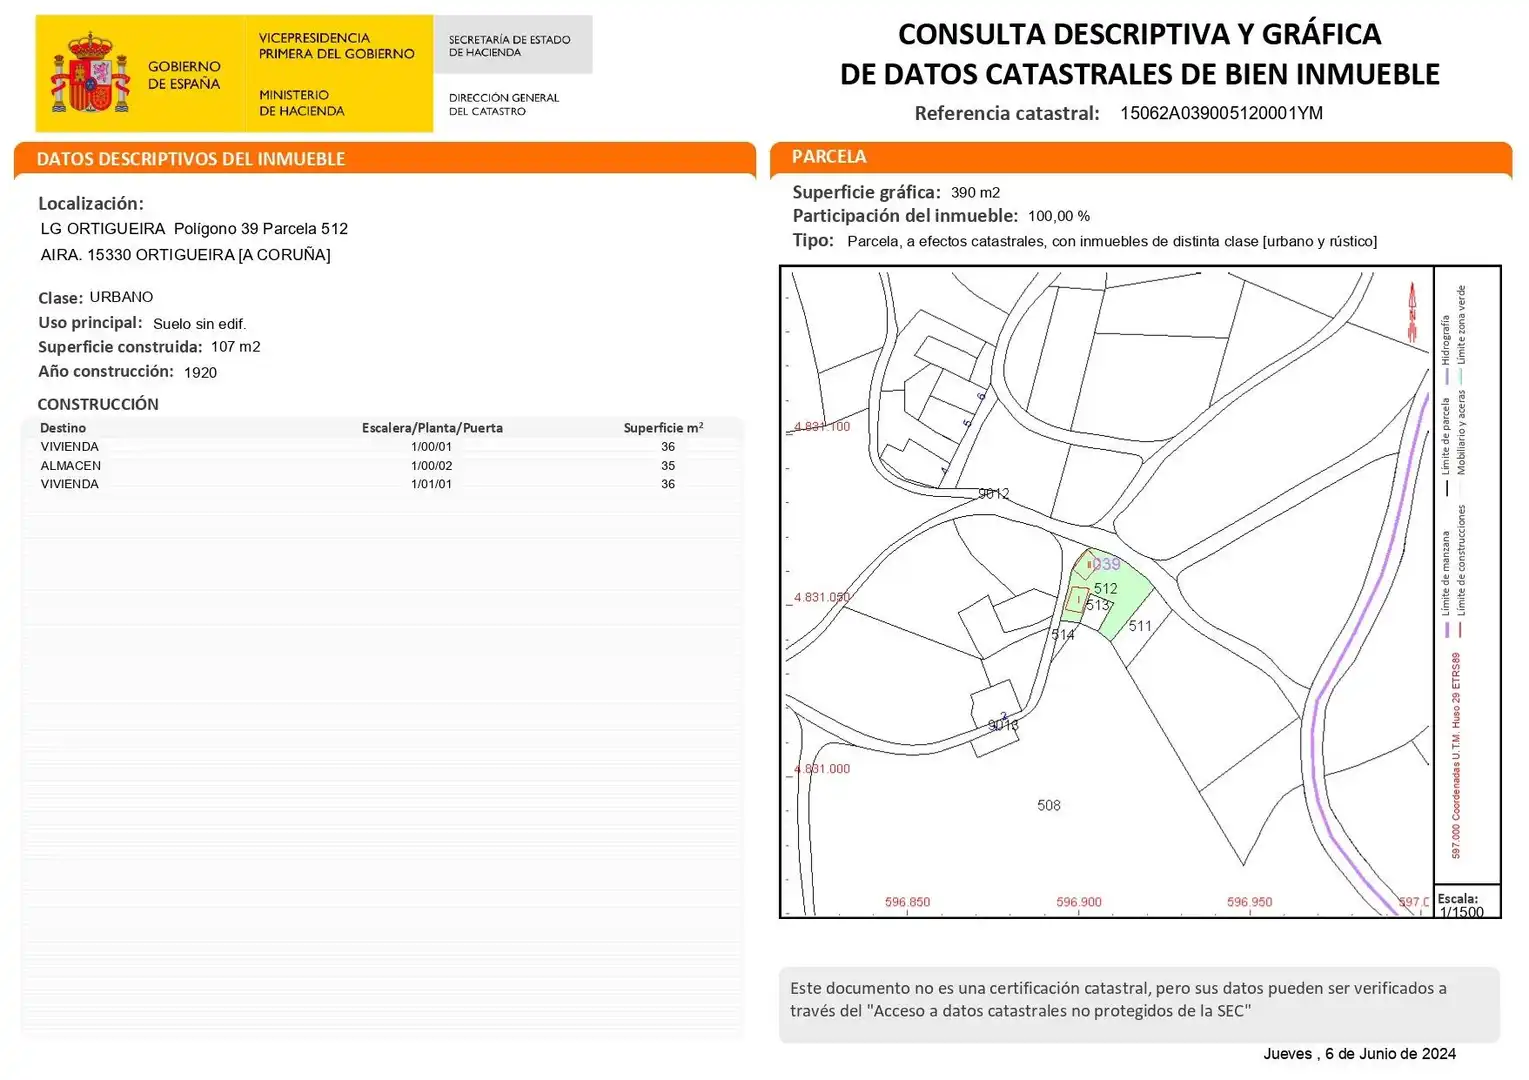Select 'VIVIENDA' in the 1/01/01 row
This screenshot has height=1080, width=1529.
69,484
